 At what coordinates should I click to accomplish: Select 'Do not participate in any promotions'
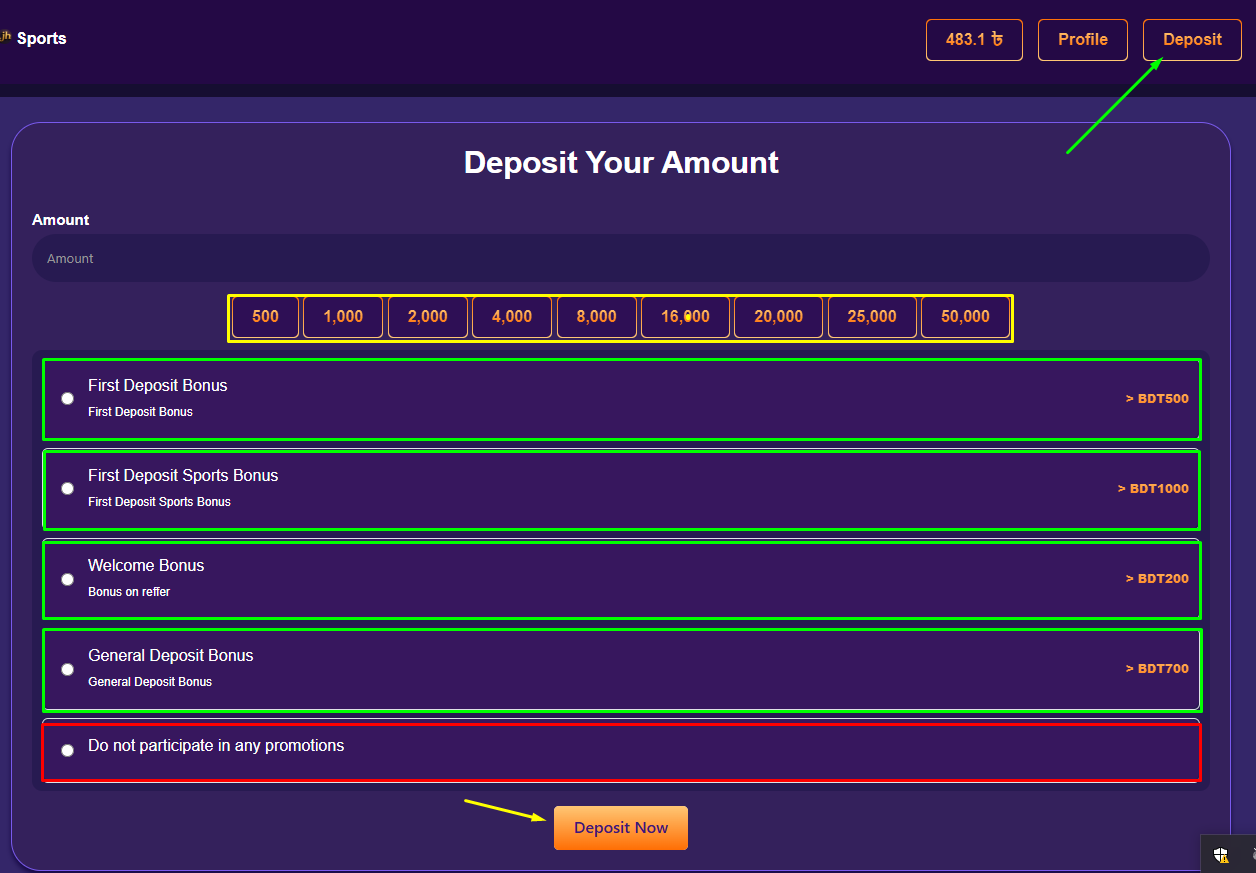(67, 750)
